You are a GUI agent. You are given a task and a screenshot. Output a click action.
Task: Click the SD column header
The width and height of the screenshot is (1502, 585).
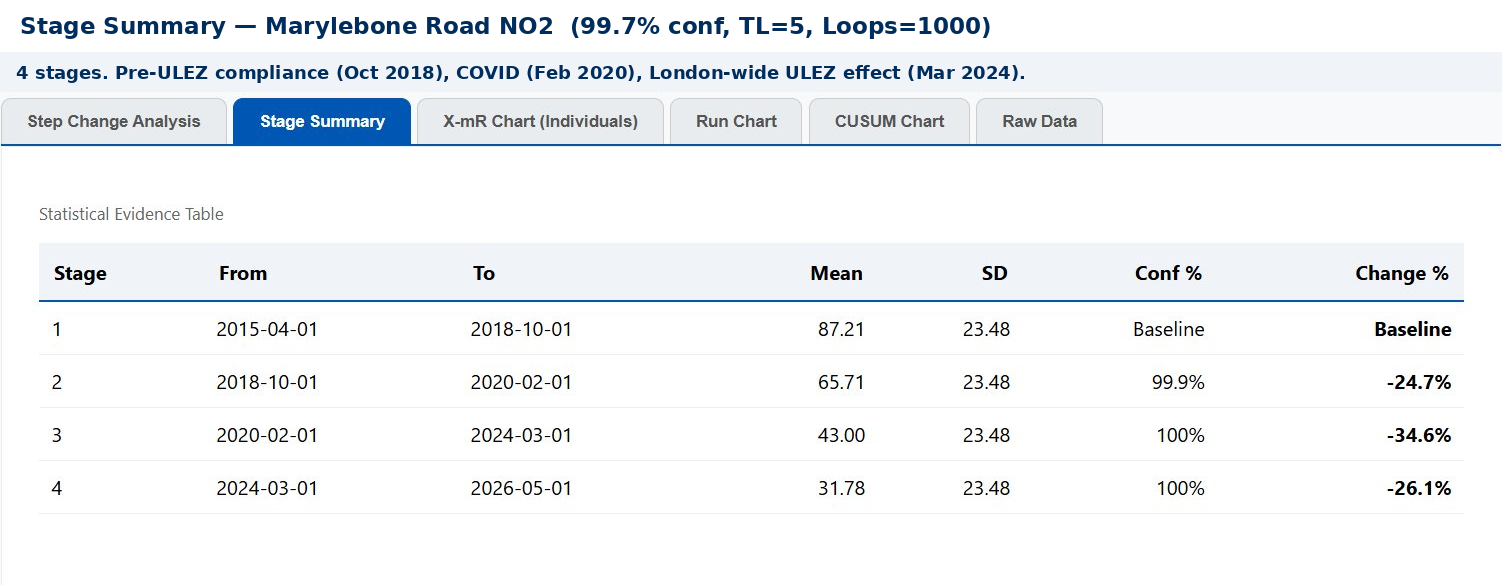(994, 273)
